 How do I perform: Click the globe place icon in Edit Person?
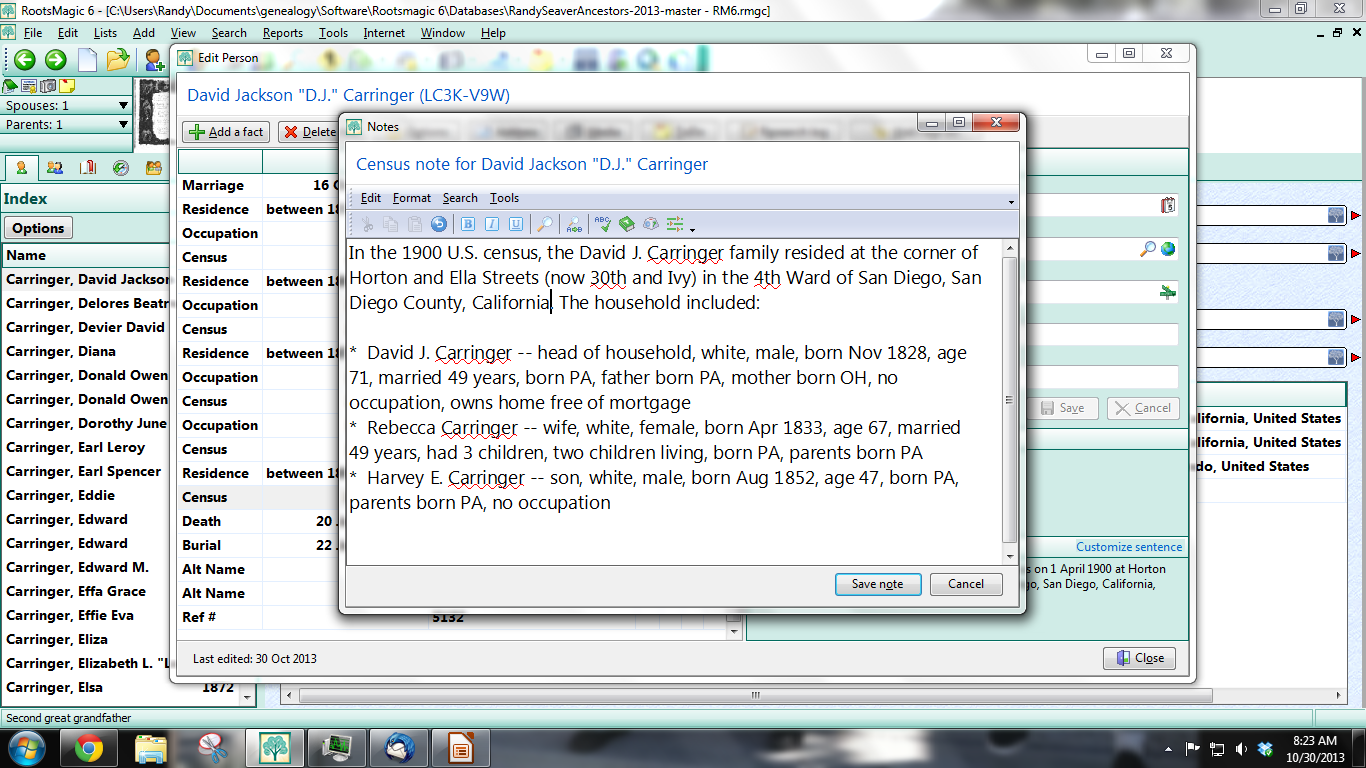[x=1168, y=249]
